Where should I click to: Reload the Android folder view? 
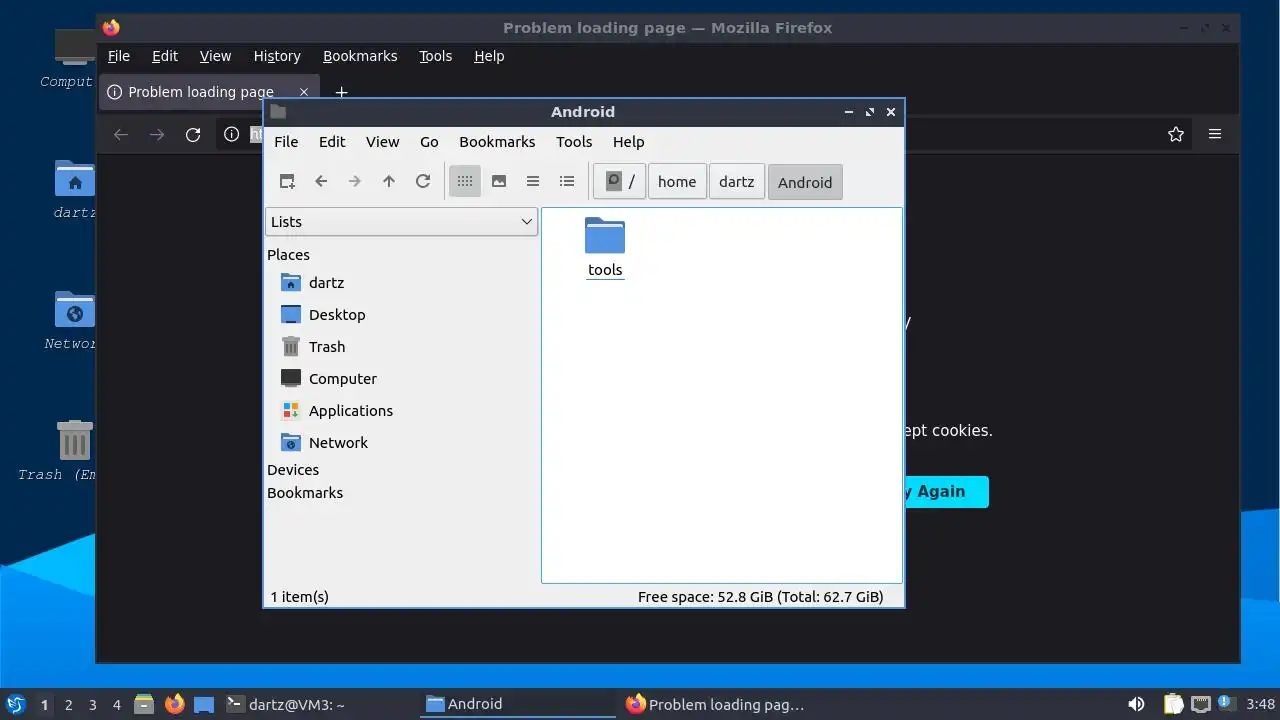click(x=423, y=181)
